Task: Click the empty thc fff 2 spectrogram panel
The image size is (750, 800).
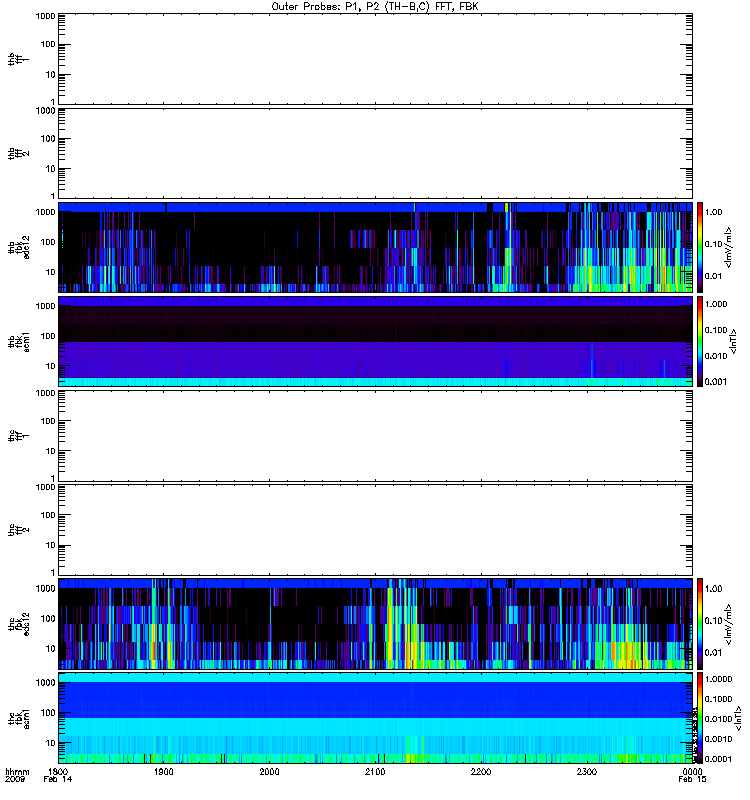Action: tap(376, 530)
